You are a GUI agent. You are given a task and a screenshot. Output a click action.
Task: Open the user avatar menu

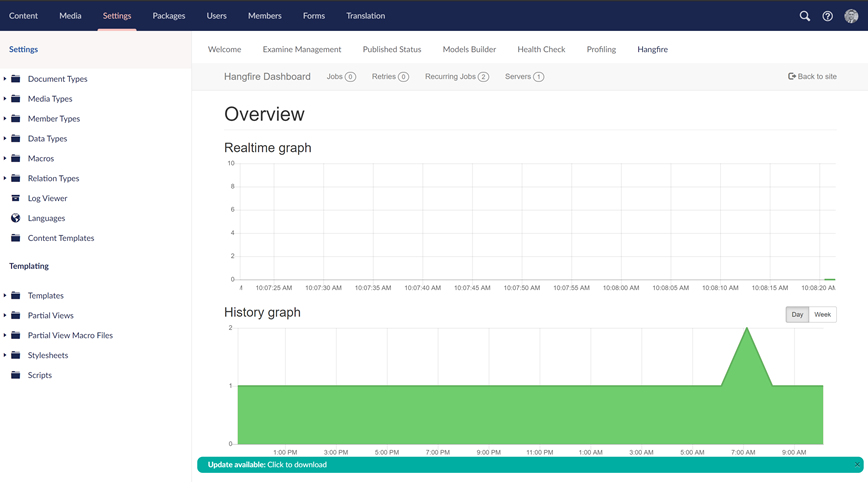click(x=851, y=16)
